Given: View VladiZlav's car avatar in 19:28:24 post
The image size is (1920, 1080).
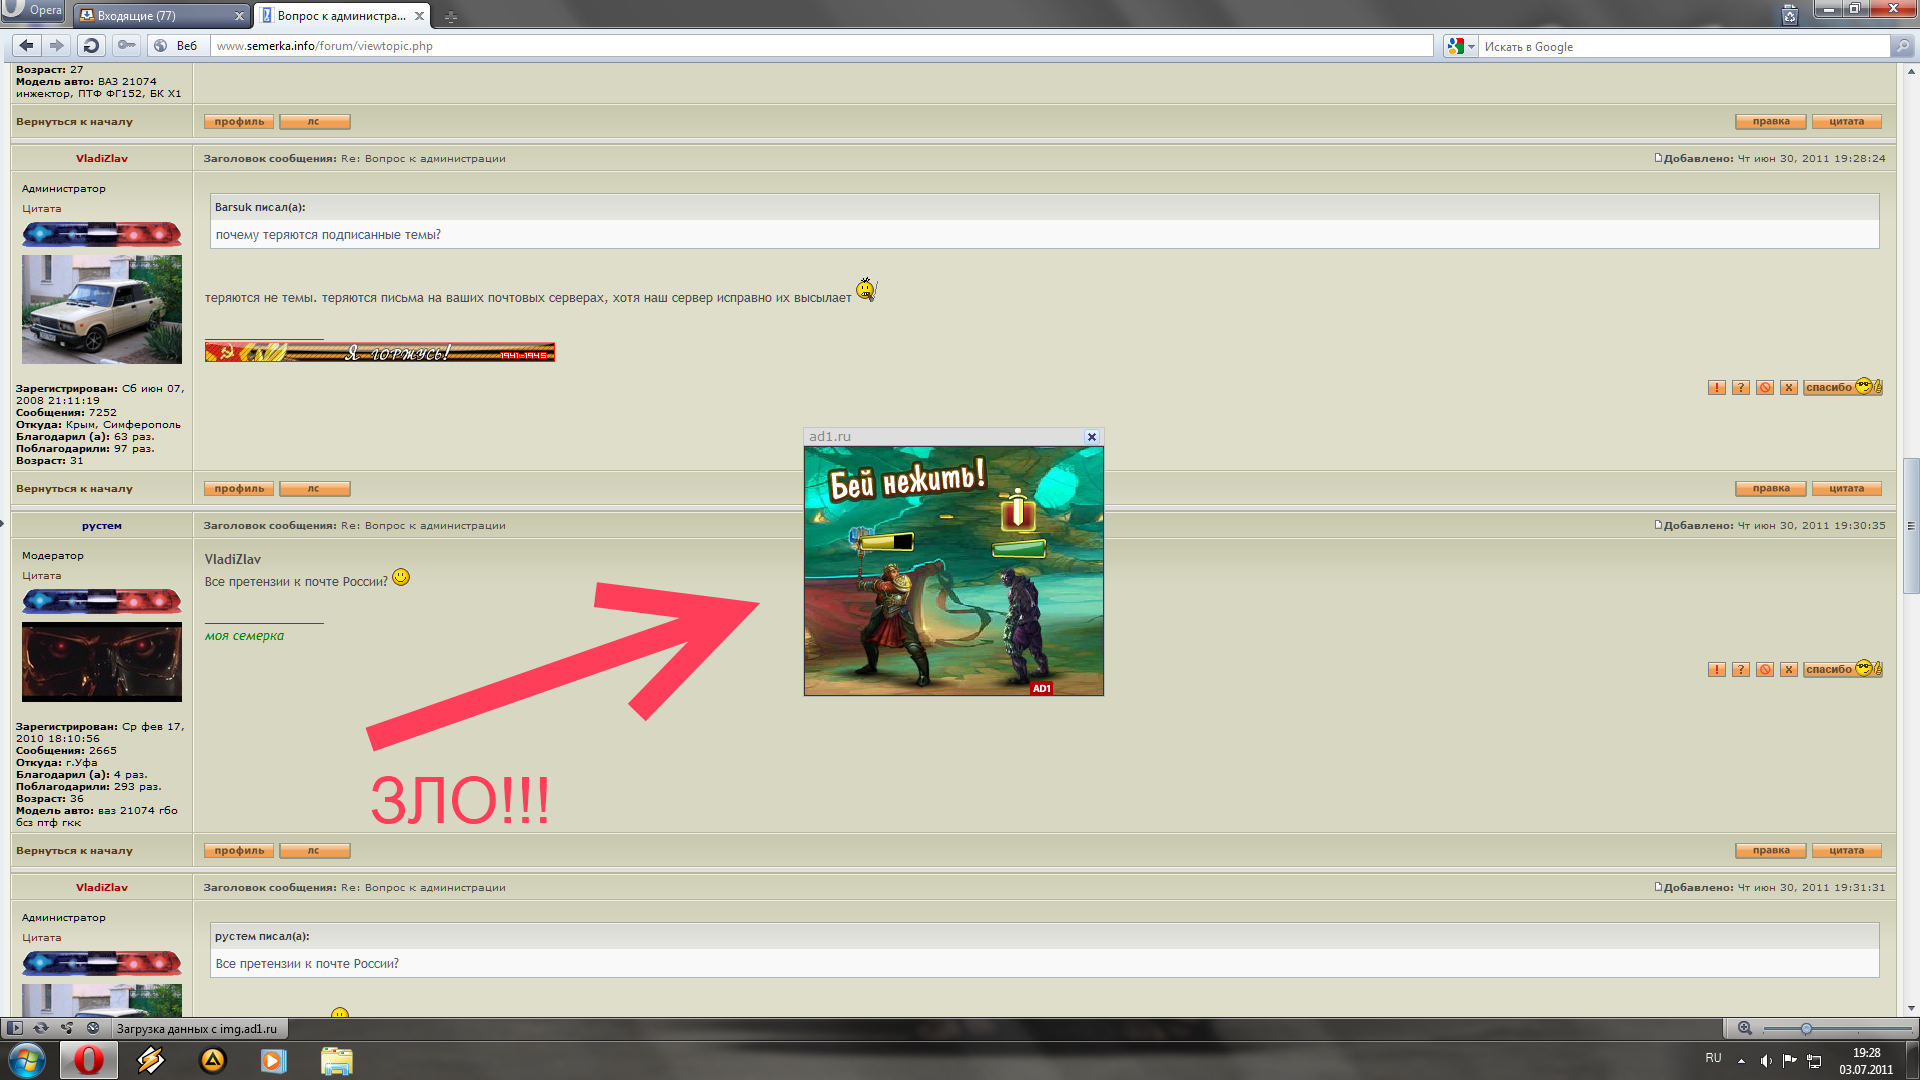Looking at the screenshot, I should [x=102, y=309].
